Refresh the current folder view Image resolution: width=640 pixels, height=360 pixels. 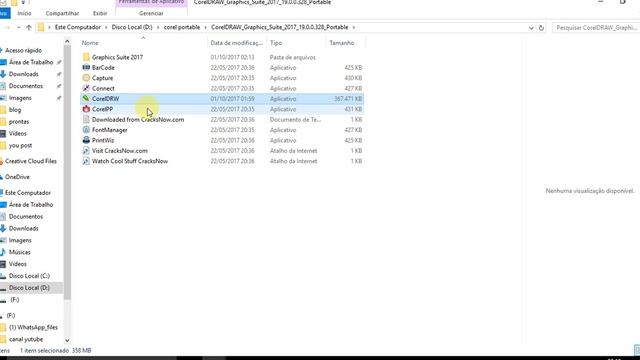click(x=541, y=28)
